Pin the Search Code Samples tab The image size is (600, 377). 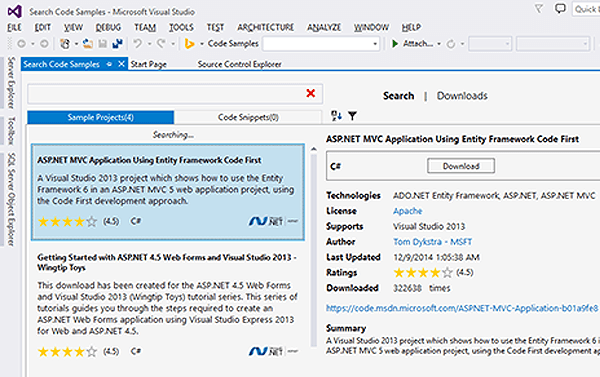tap(109, 64)
